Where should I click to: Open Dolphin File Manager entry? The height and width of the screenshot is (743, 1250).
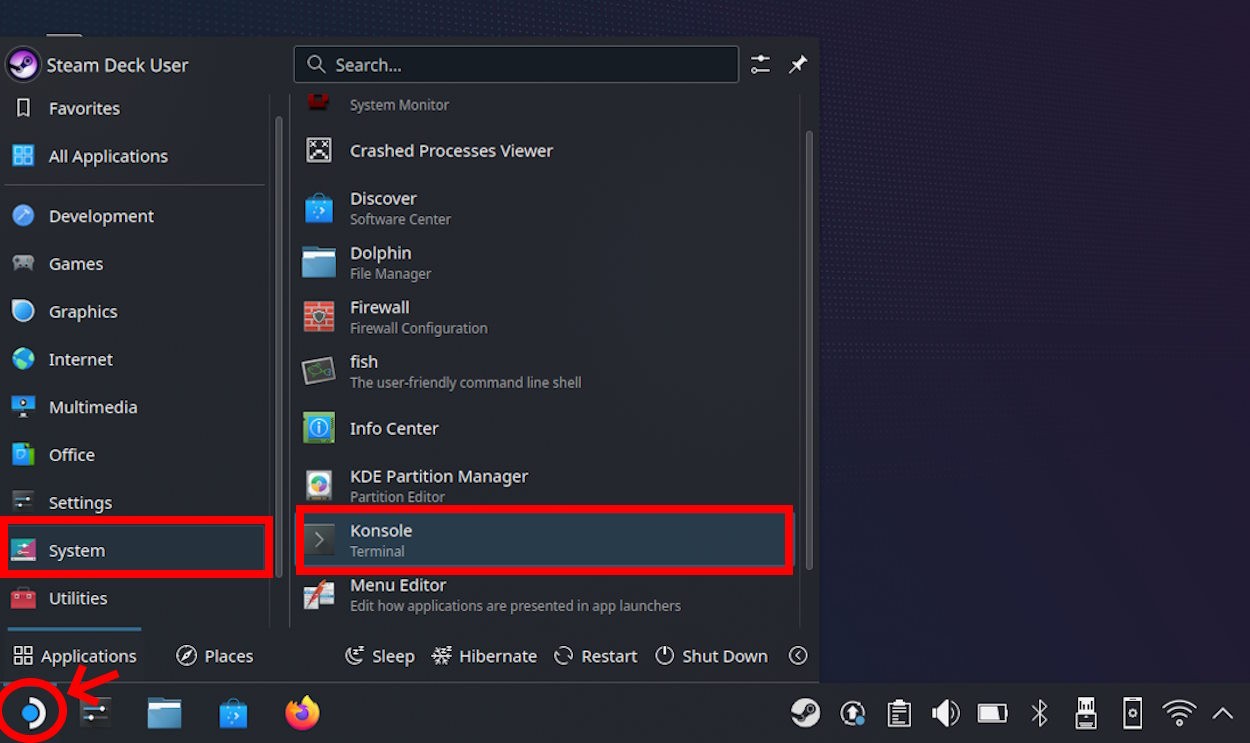[x=545, y=262]
